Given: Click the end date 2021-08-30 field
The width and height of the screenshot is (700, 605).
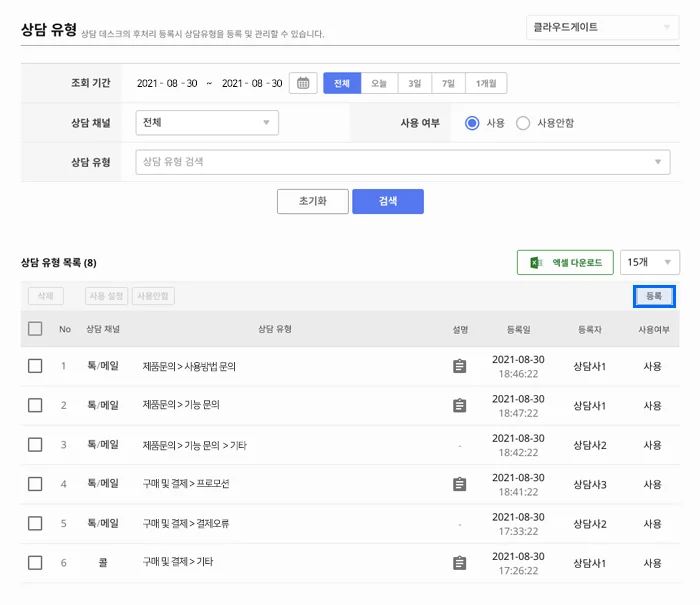Looking at the screenshot, I should click(252, 83).
